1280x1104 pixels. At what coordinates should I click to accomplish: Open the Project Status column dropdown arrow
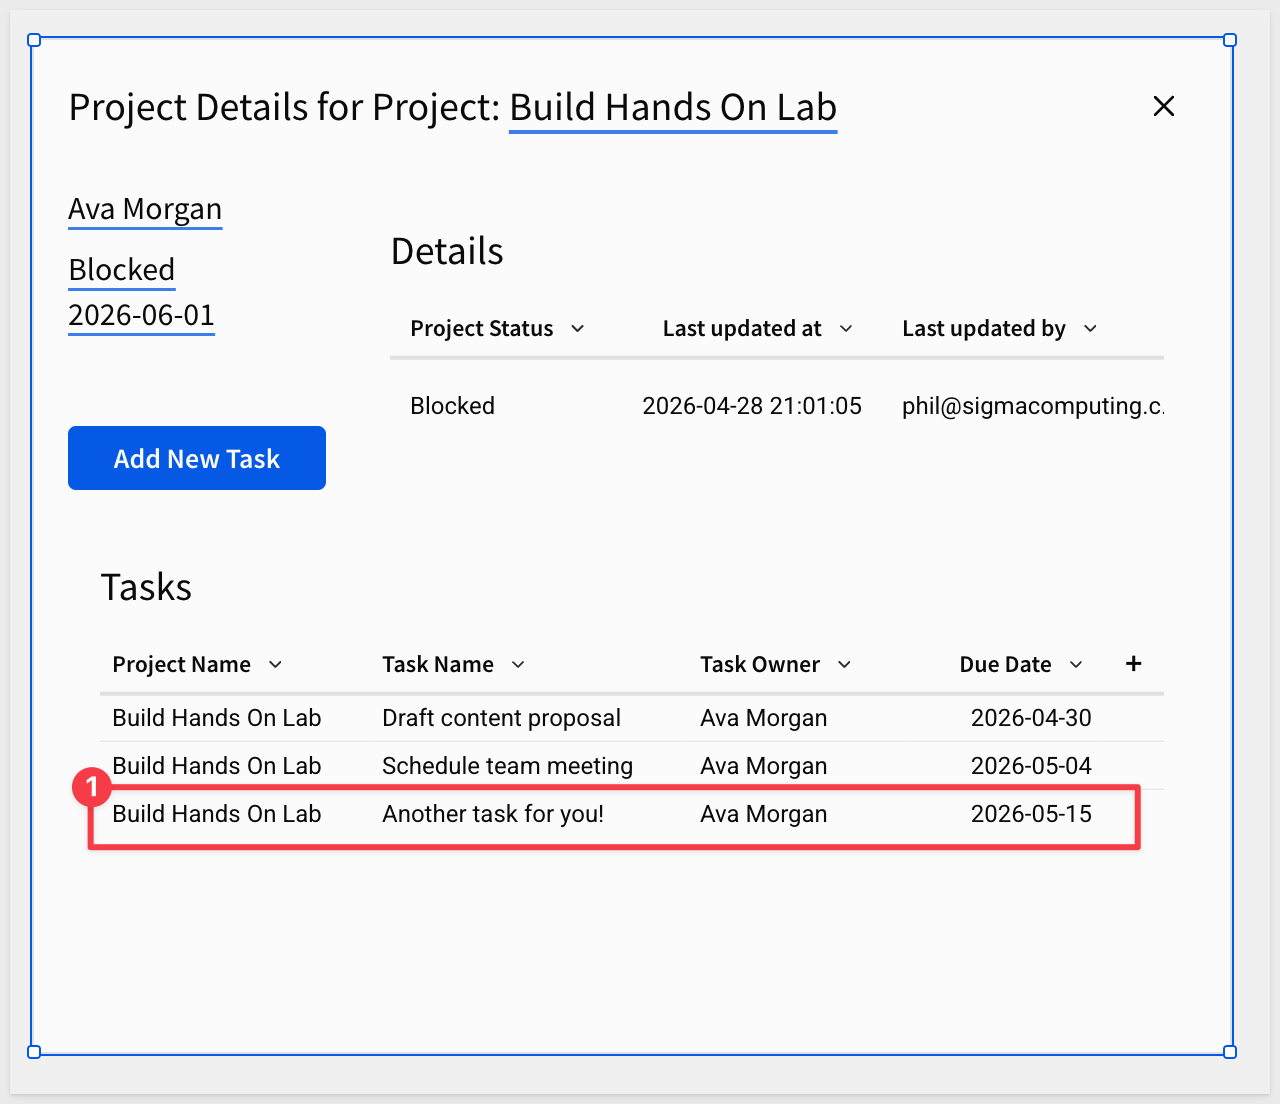coord(577,329)
